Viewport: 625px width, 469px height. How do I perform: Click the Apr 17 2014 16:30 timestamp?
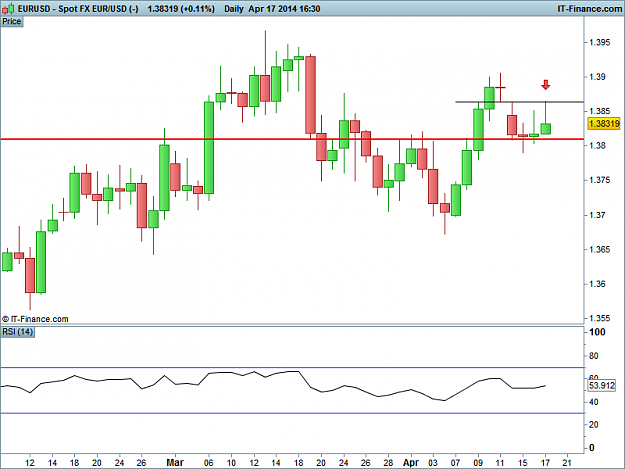(284, 9)
